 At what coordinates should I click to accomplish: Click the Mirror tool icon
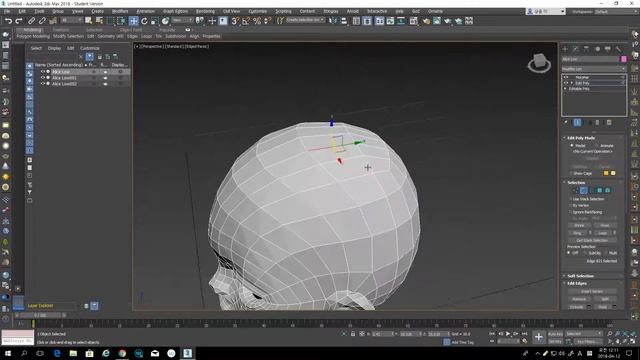333,21
